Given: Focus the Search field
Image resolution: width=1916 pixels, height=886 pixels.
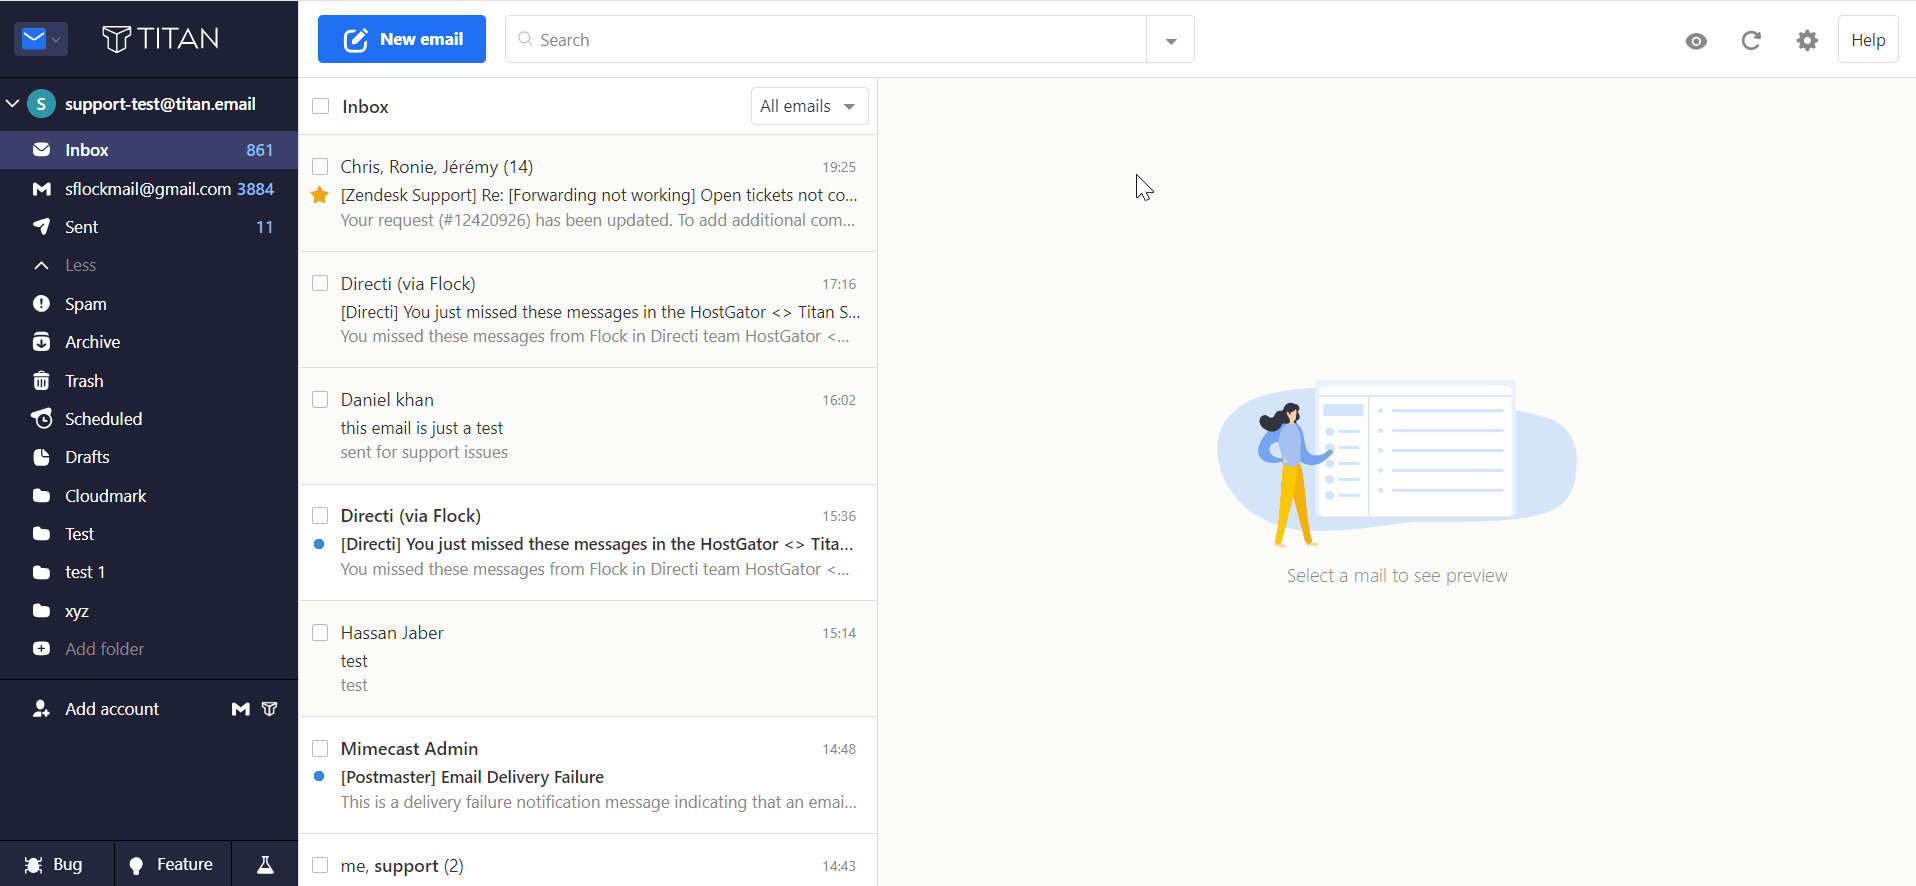Looking at the screenshot, I should (826, 39).
